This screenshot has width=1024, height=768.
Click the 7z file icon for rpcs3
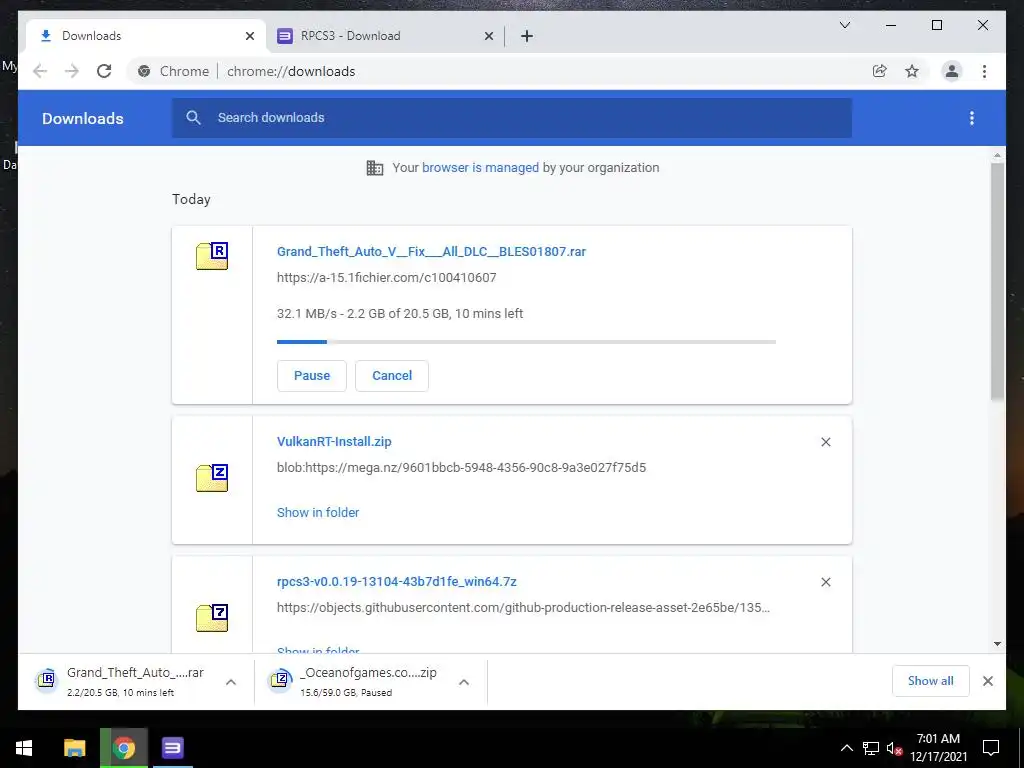[x=212, y=618]
